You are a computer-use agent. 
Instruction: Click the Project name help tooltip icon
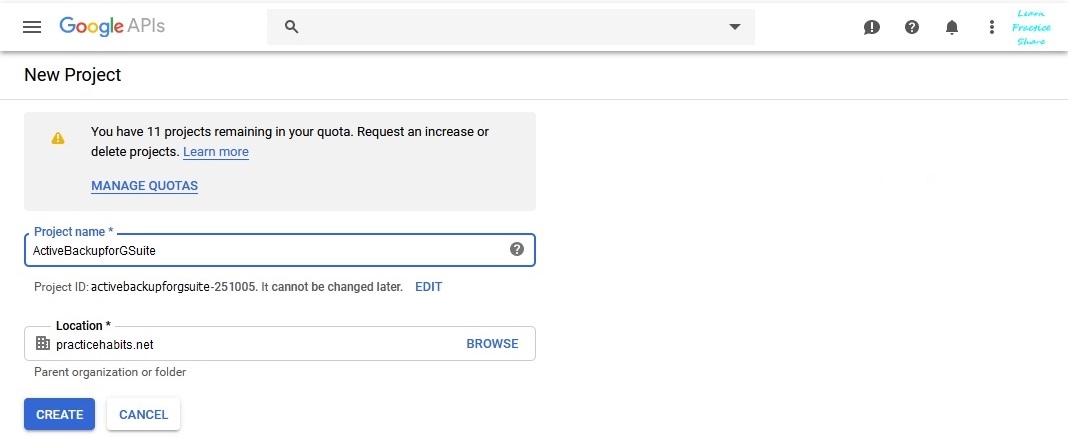(x=517, y=249)
